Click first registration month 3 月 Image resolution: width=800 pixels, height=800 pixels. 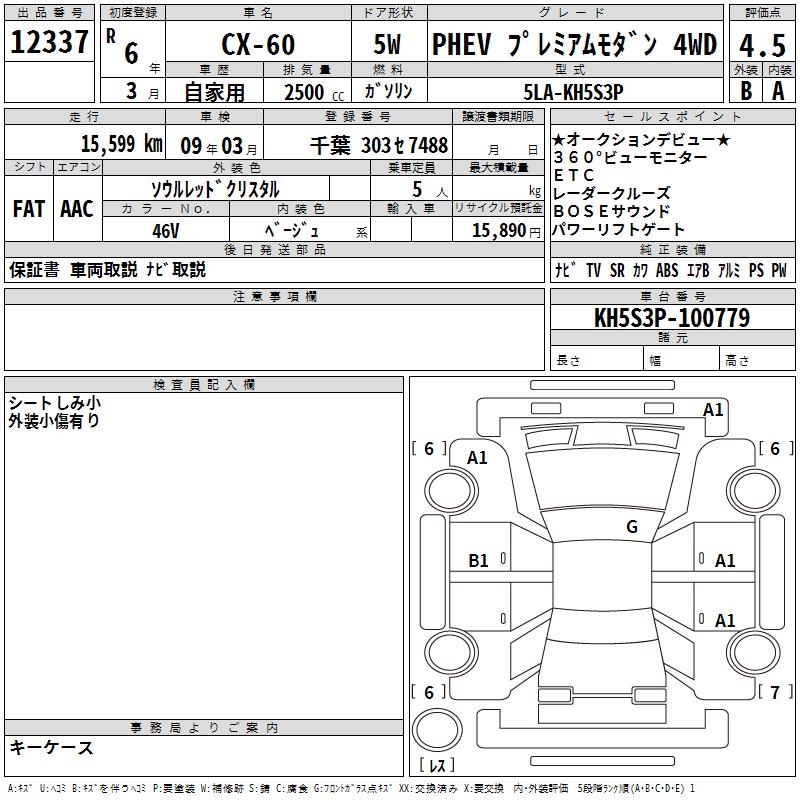[142, 92]
